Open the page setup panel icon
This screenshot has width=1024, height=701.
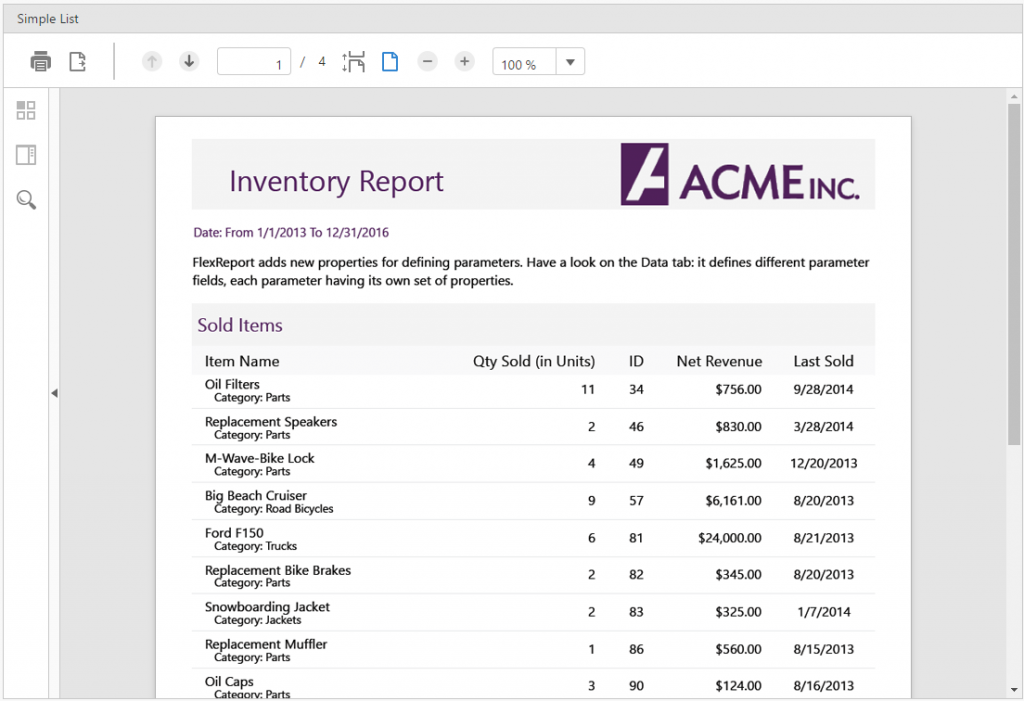pos(26,155)
